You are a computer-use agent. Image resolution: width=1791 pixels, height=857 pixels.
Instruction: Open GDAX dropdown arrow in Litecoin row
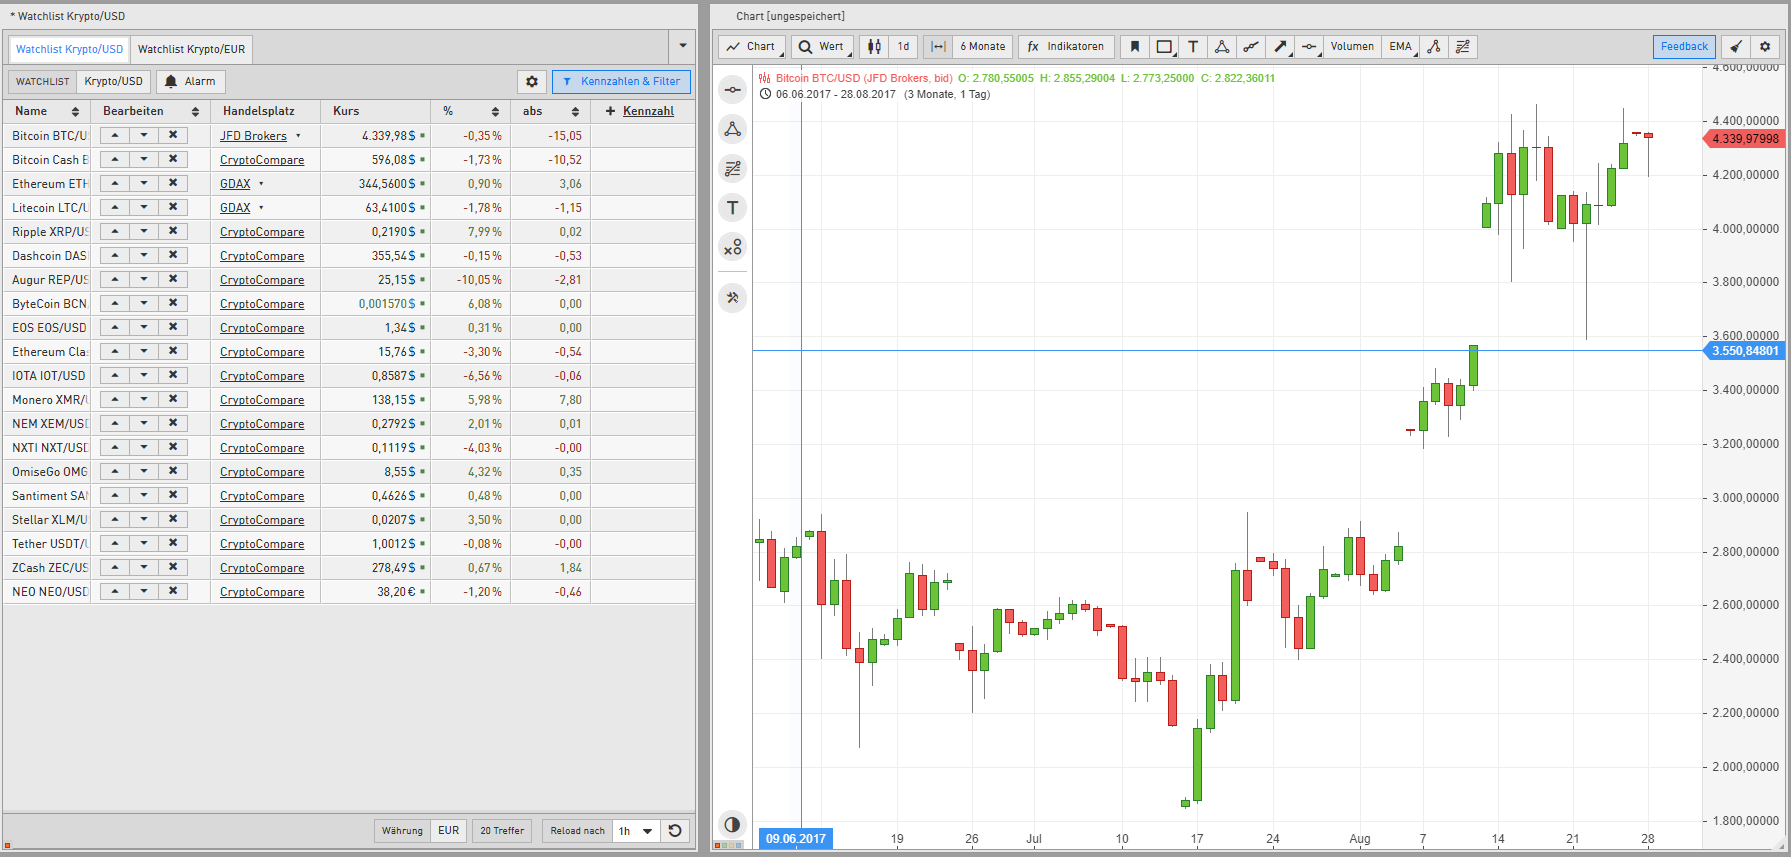pyautogui.click(x=261, y=208)
